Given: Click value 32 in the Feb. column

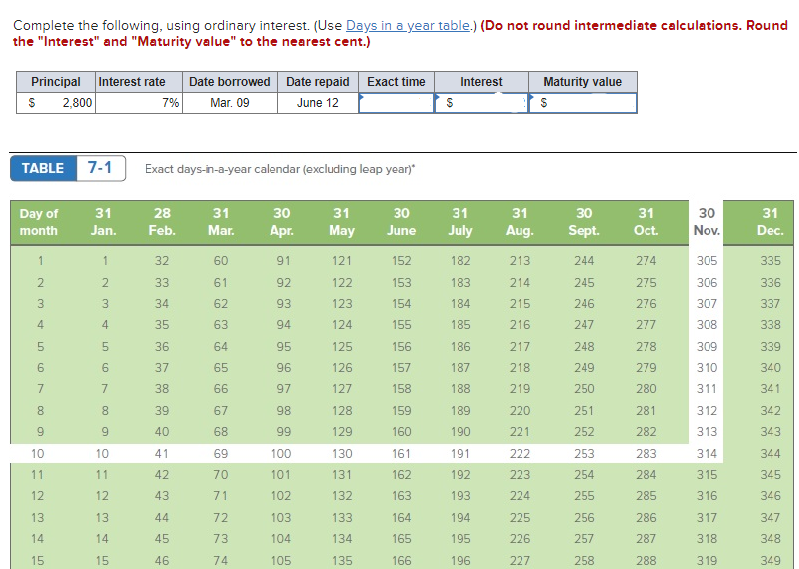Looking at the screenshot, I should (162, 261).
